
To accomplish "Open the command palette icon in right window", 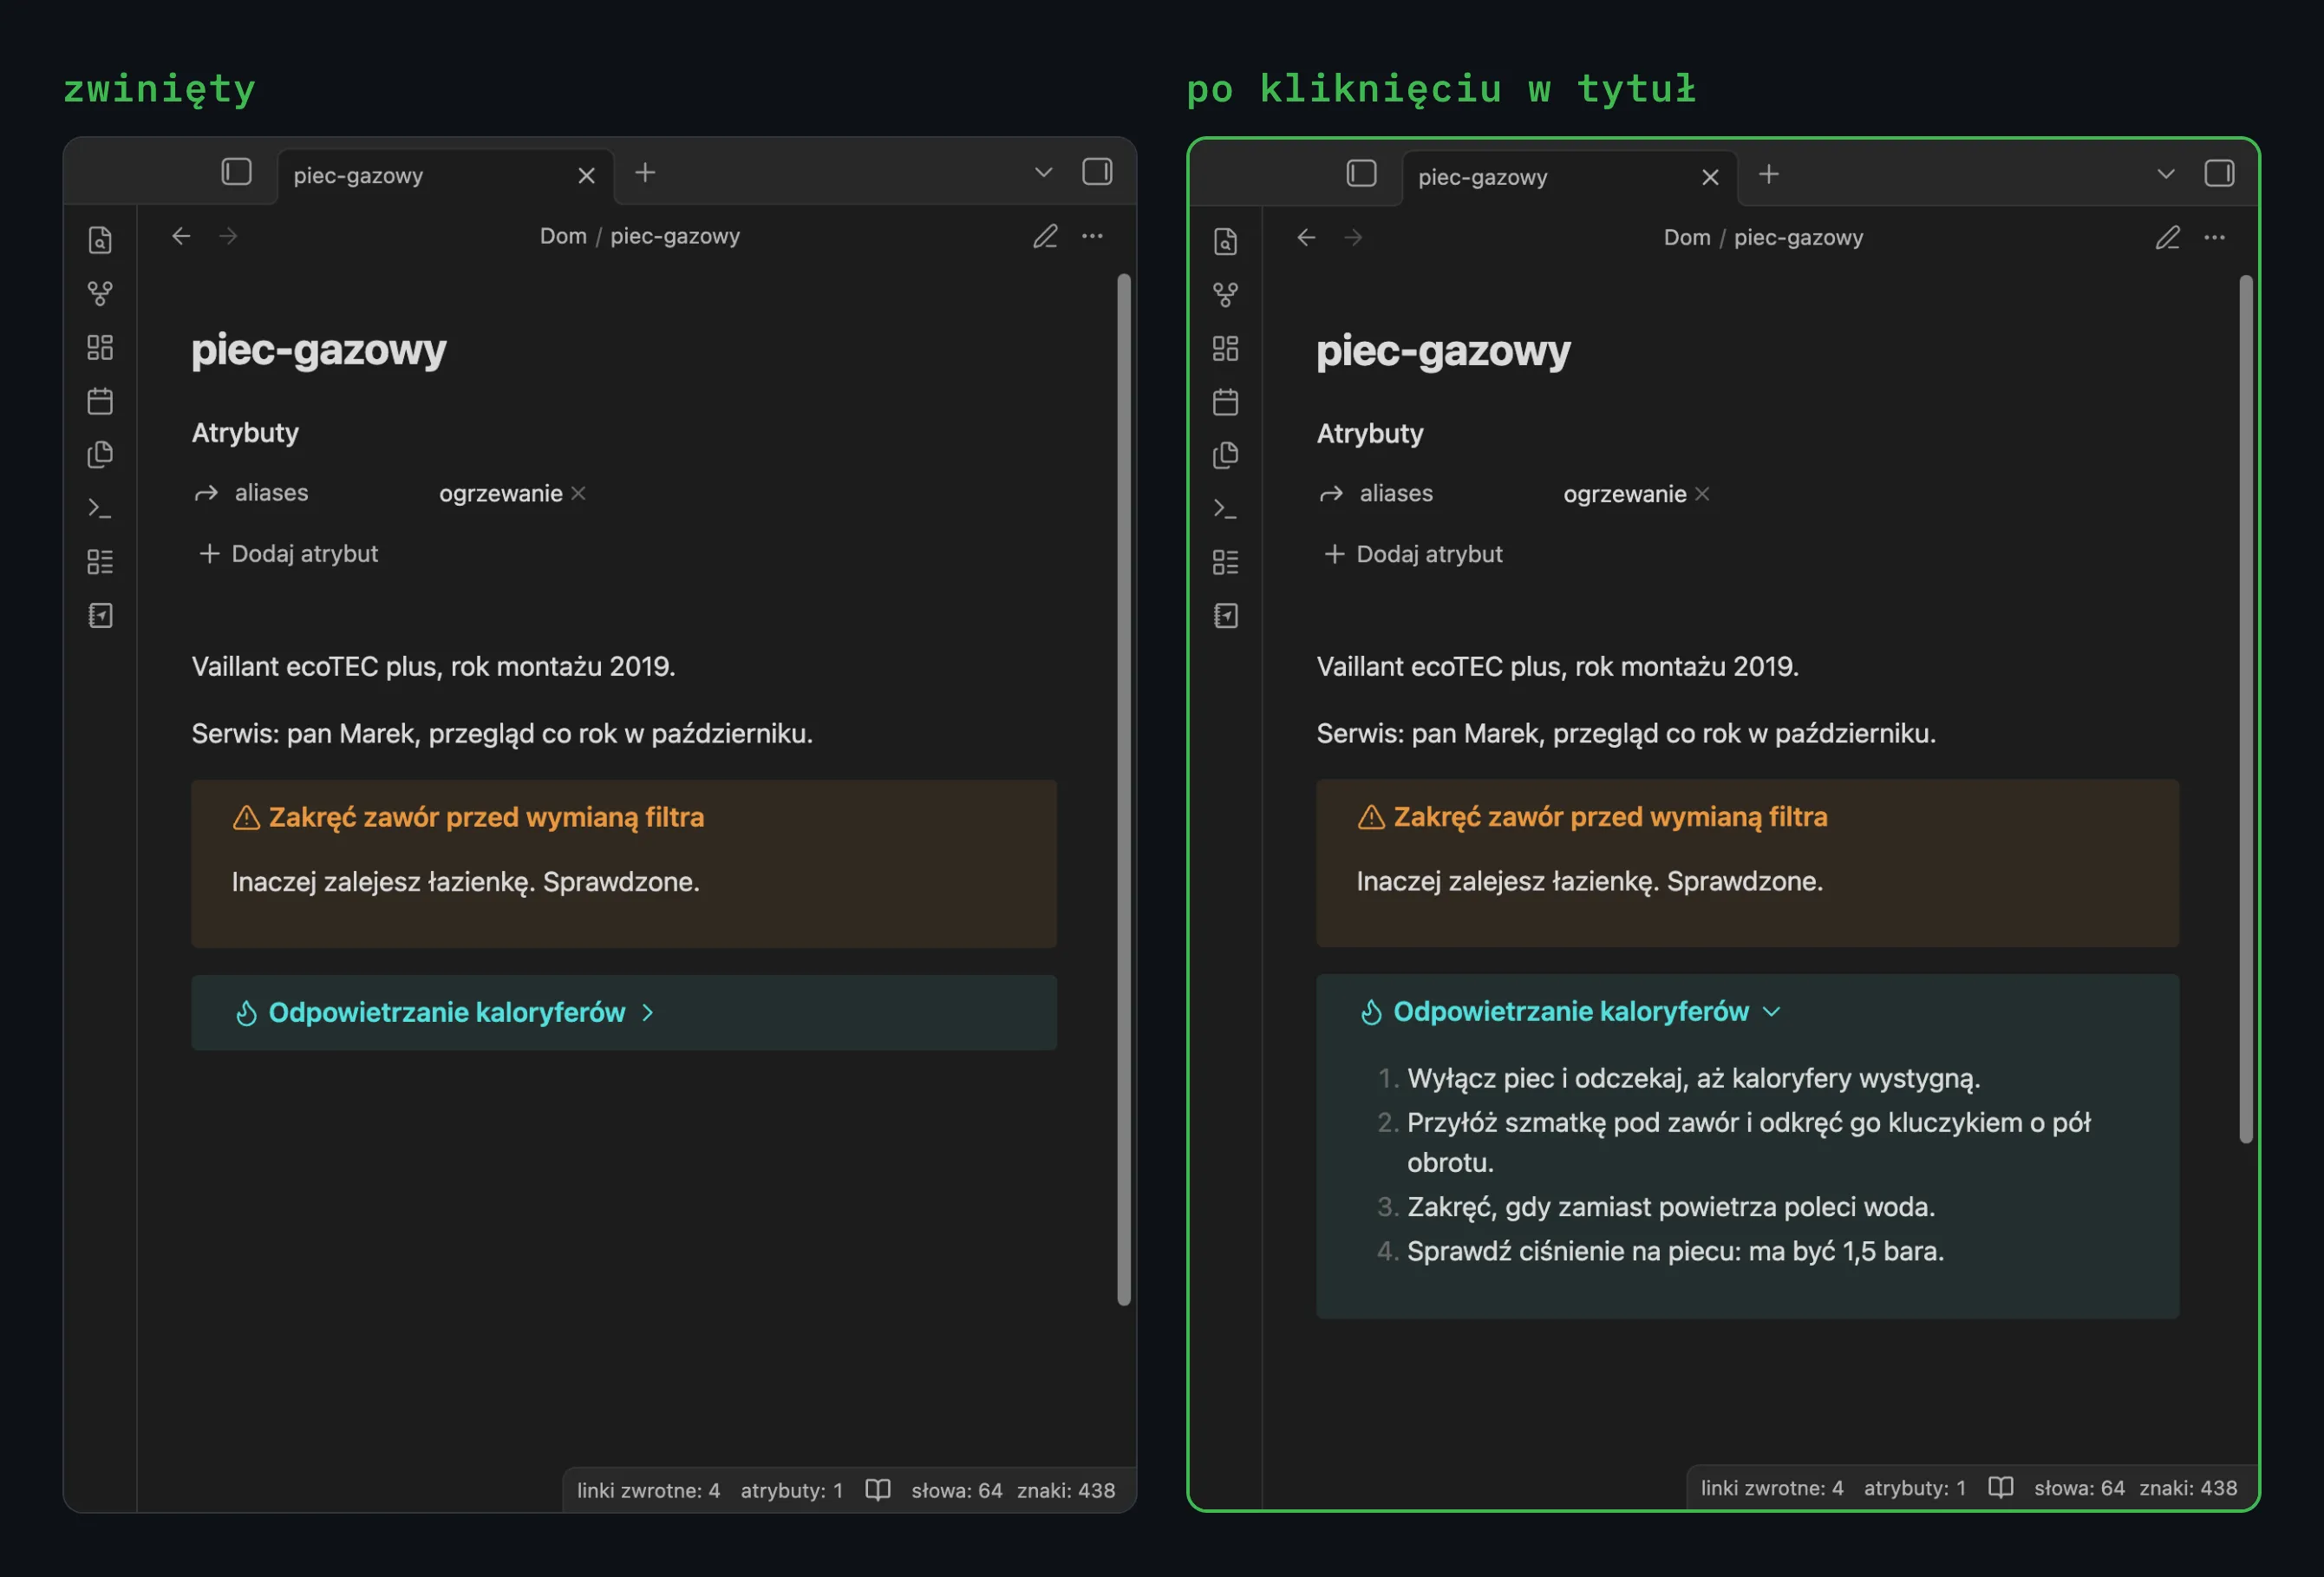I will (x=1225, y=509).
